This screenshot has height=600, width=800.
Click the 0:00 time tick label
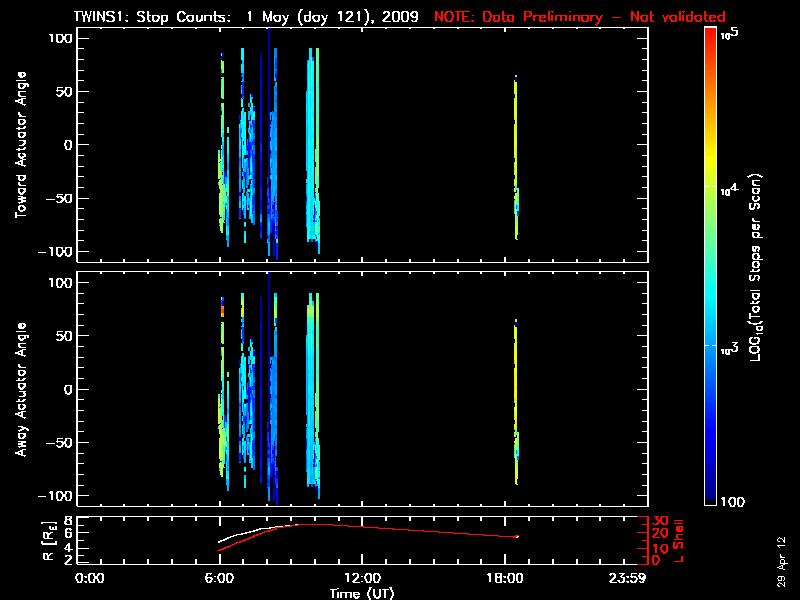pos(90,578)
